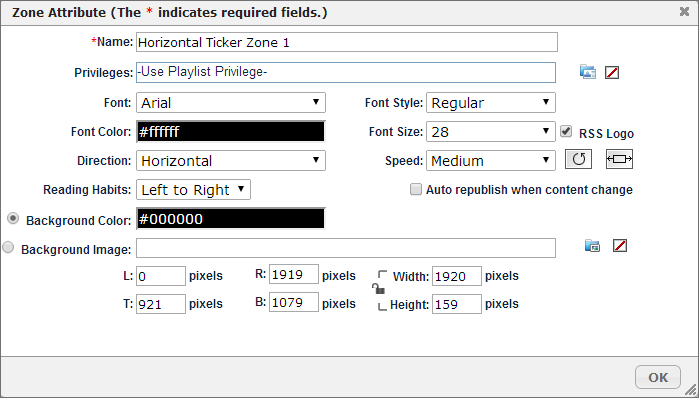Open the Font Color #ffffff swatch
Image resolution: width=699 pixels, height=398 pixels.
point(231,131)
